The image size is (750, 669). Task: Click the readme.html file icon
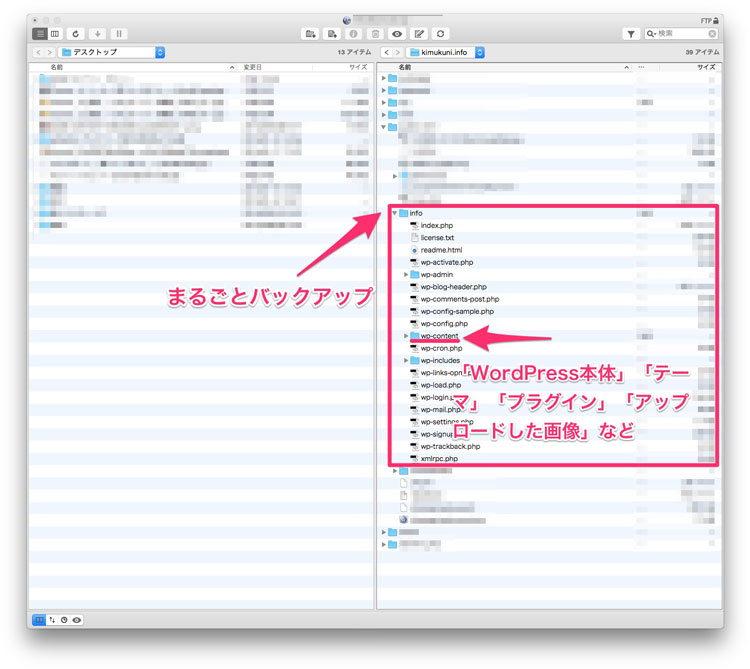(414, 250)
